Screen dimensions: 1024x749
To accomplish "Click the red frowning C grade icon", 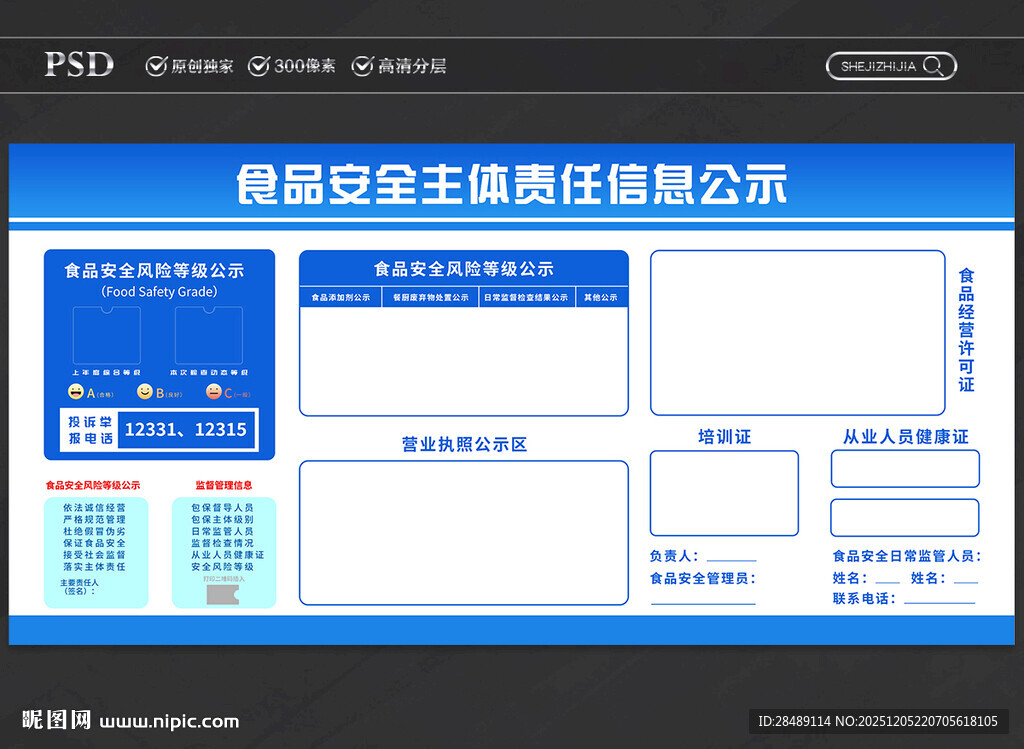I will [213, 392].
